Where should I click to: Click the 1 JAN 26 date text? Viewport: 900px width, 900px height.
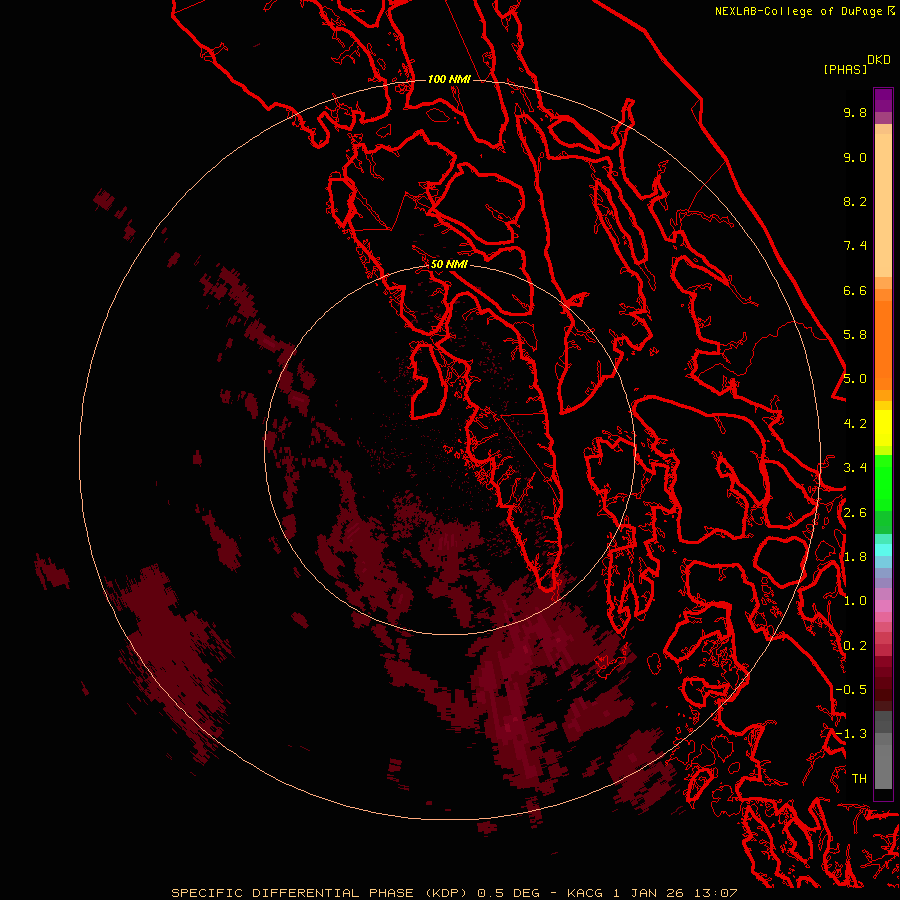[648, 893]
